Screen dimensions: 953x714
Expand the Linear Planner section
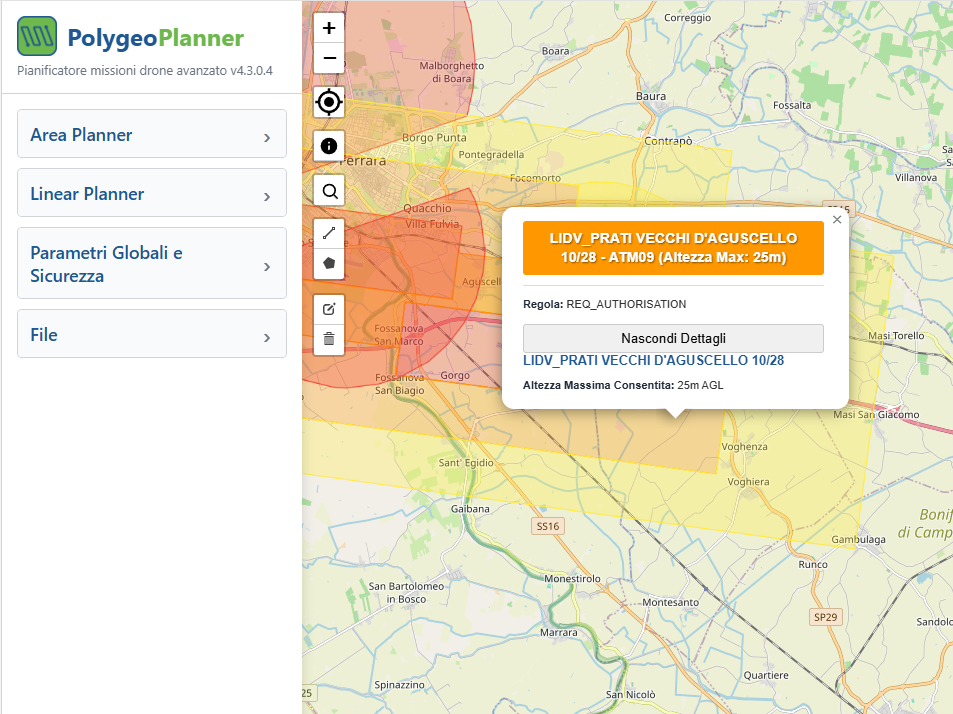[x=152, y=194]
